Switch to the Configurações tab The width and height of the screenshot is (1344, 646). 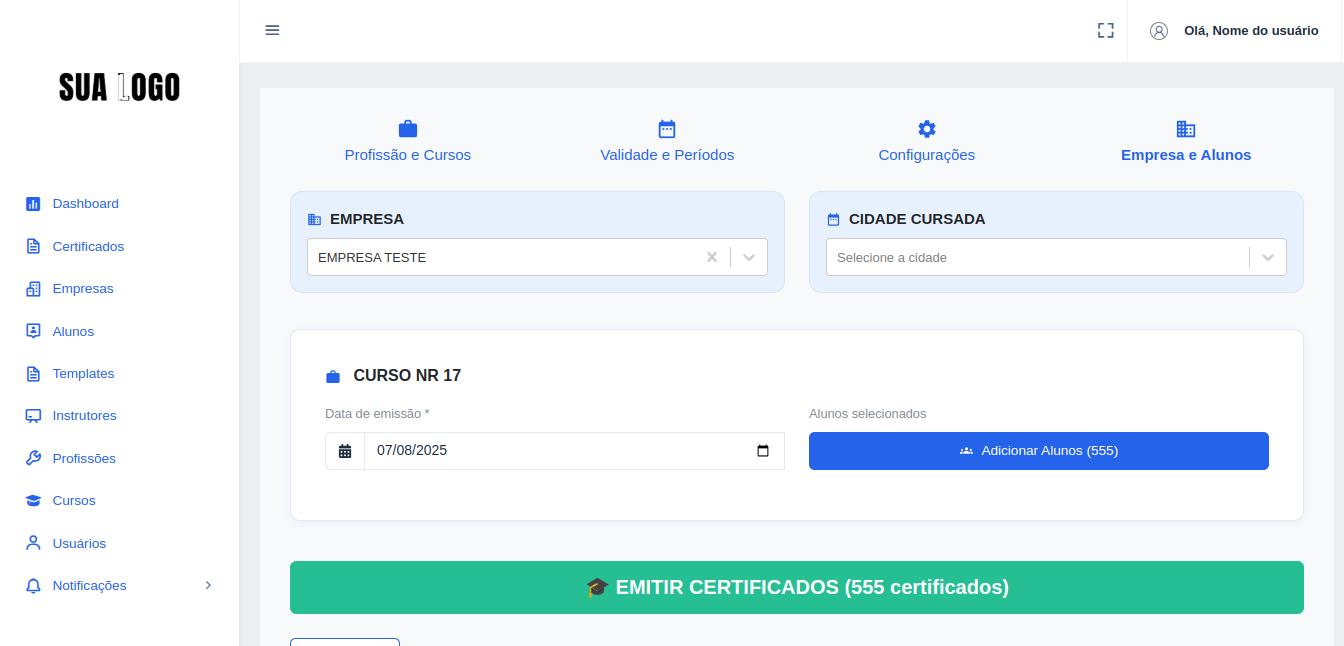pos(926,142)
